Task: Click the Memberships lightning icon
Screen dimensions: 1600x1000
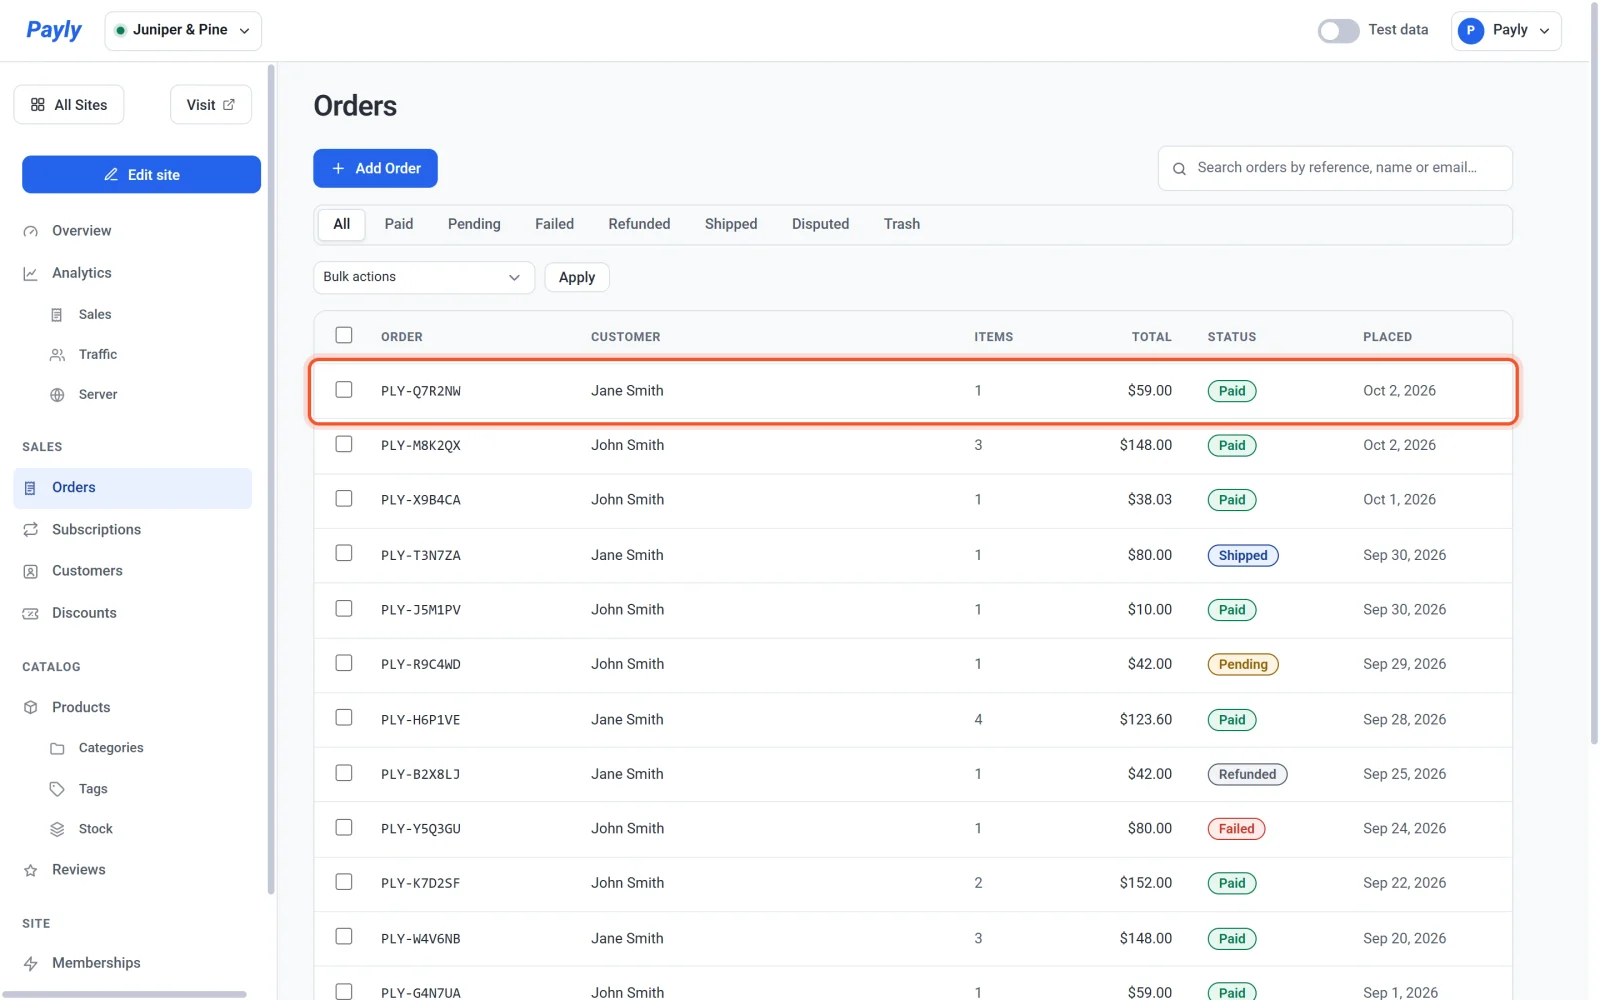Action: coord(31,963)
